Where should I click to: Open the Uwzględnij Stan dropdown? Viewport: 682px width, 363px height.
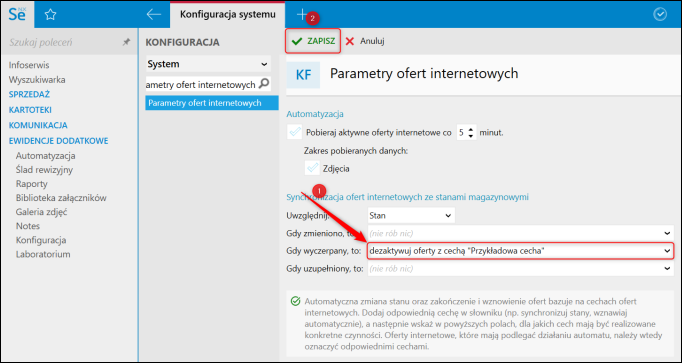(x=411, y=215)
